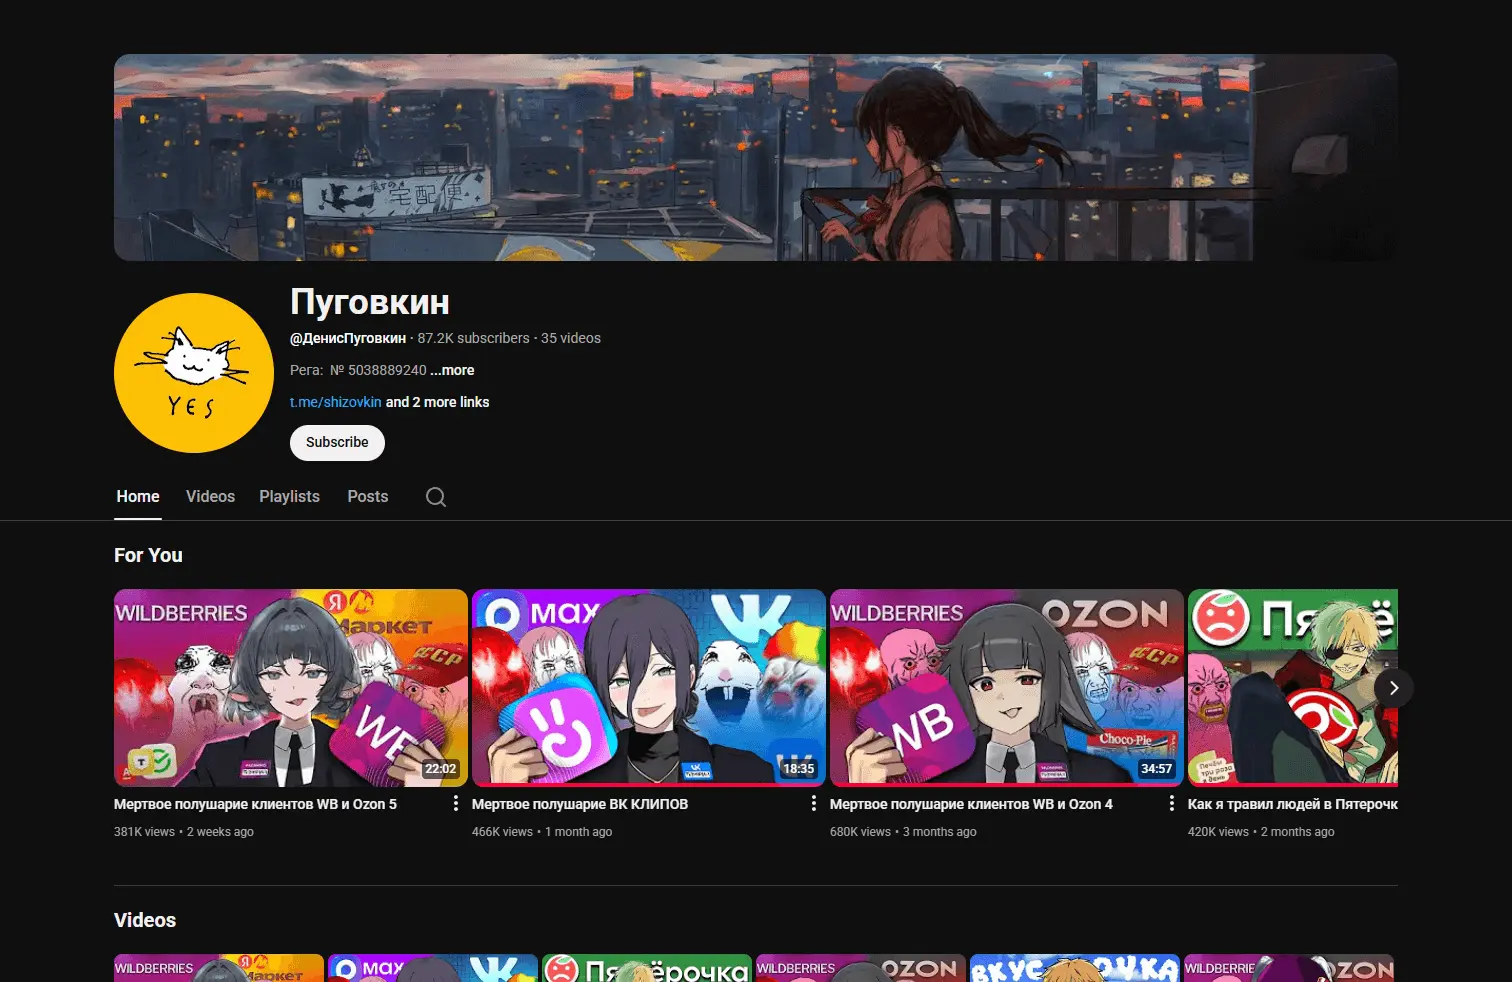Open the t.me/shizovkin link
This screenshot has width=1512, height=982.
pos(335,402)
